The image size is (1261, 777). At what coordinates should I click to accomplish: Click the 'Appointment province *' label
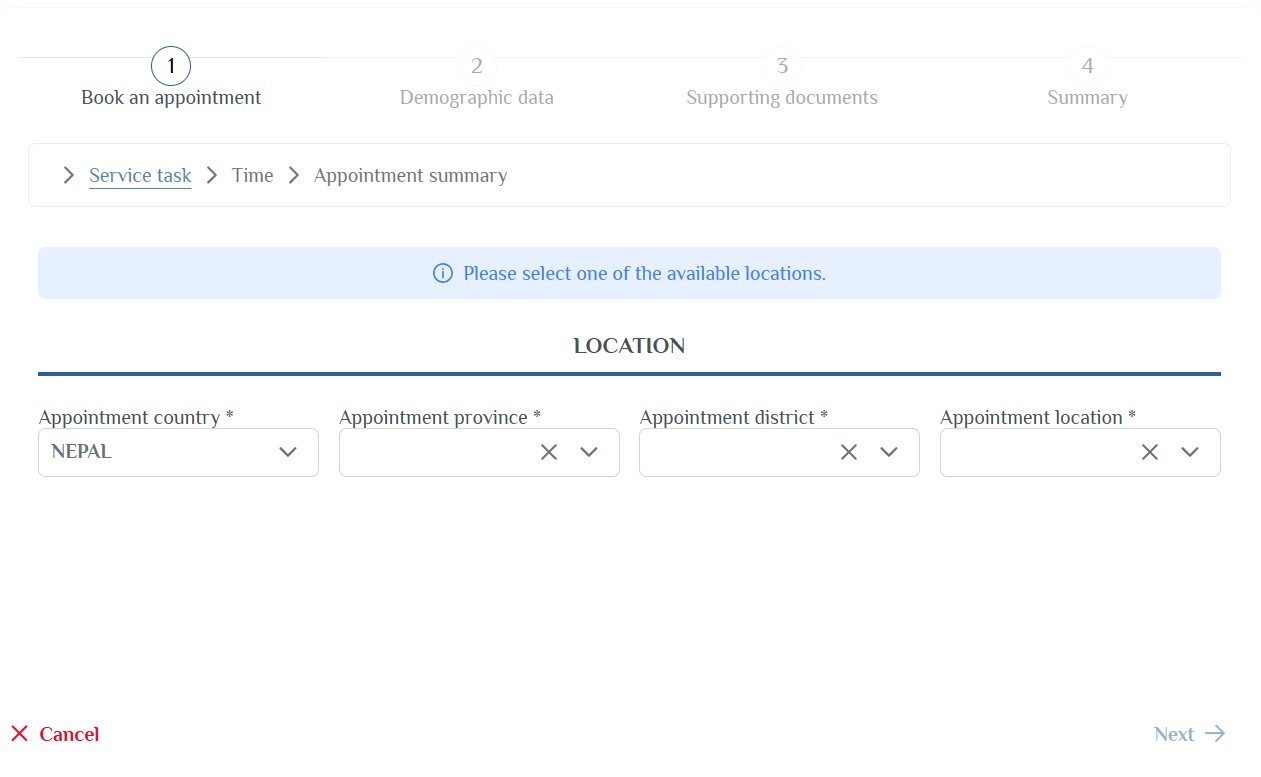pos(440,417)
